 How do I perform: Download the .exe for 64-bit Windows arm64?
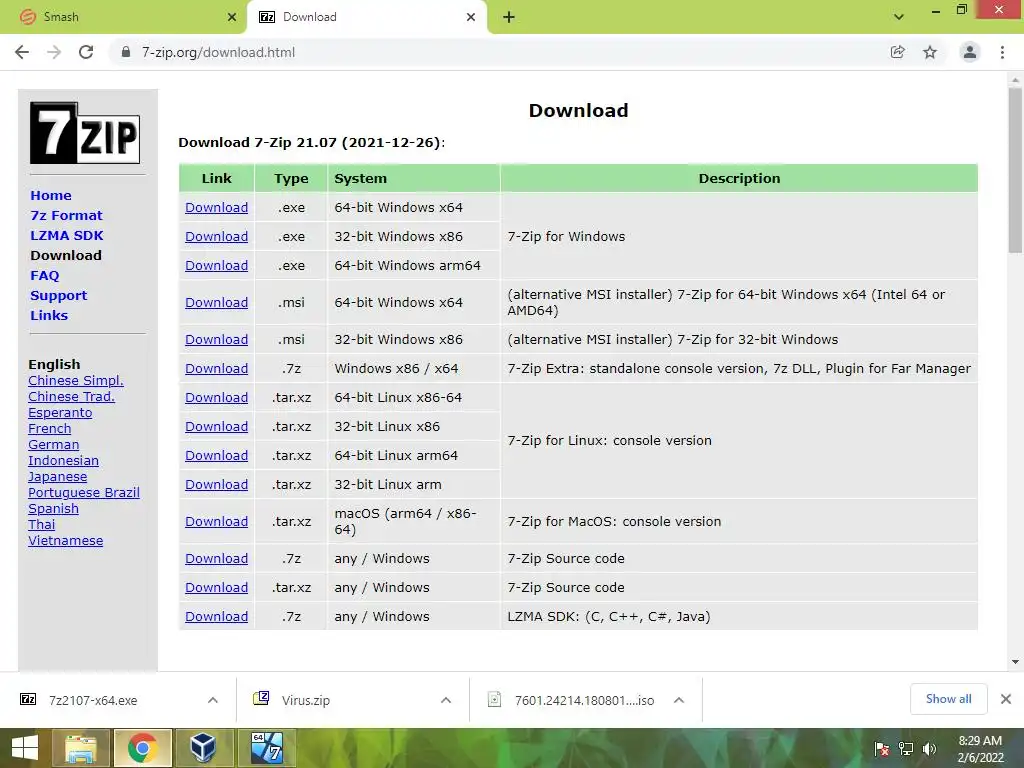tap(216, 266)
